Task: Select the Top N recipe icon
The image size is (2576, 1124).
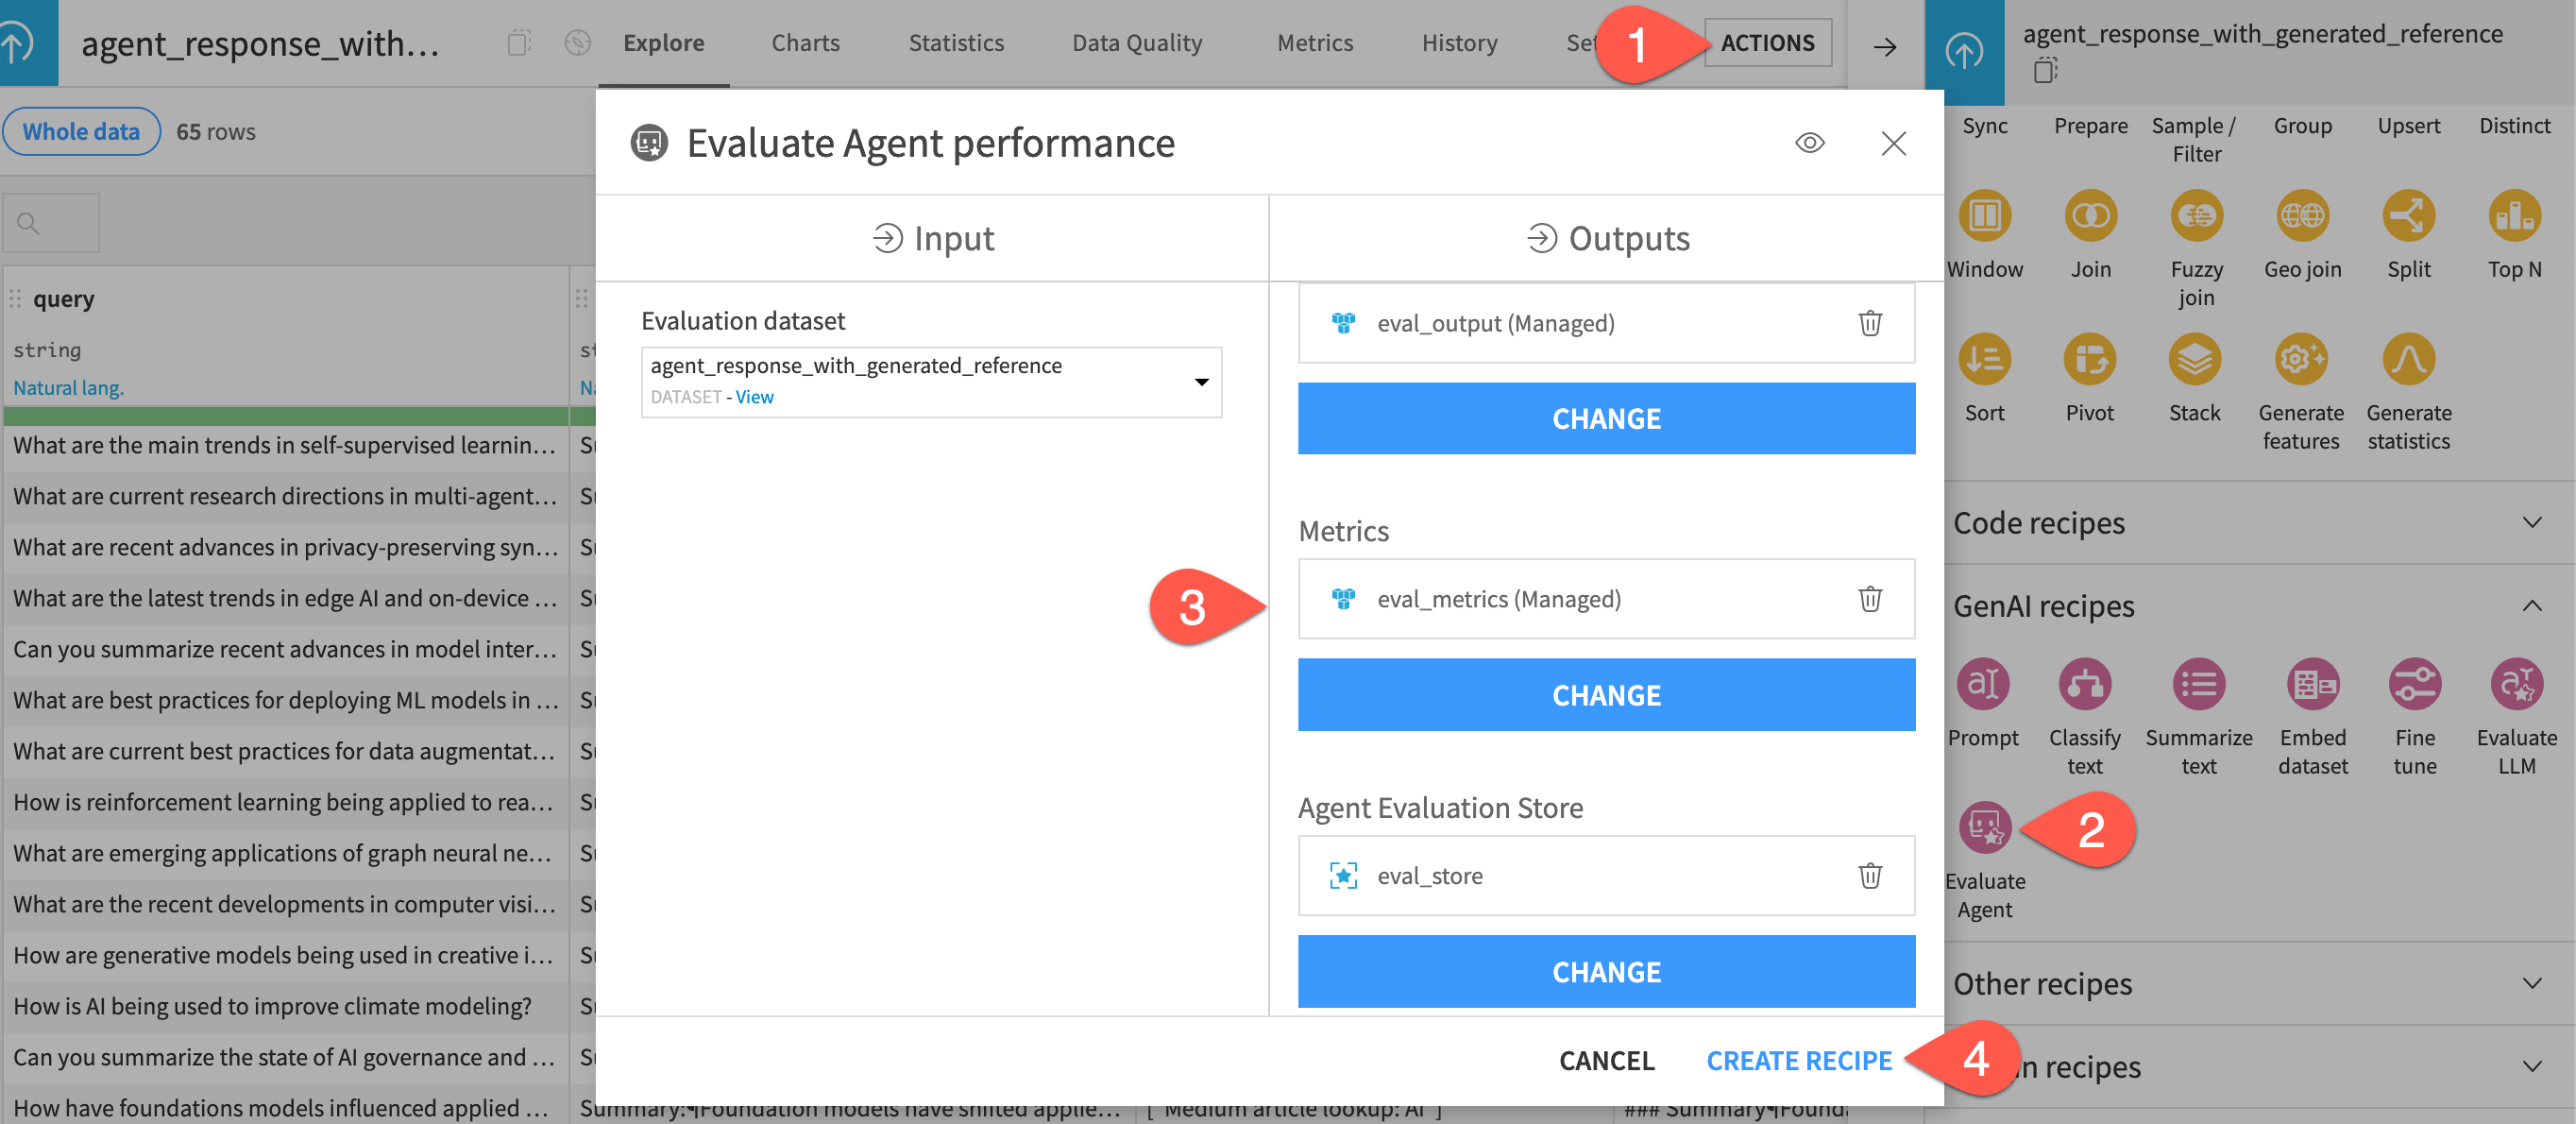Action: coord(2514,215)
